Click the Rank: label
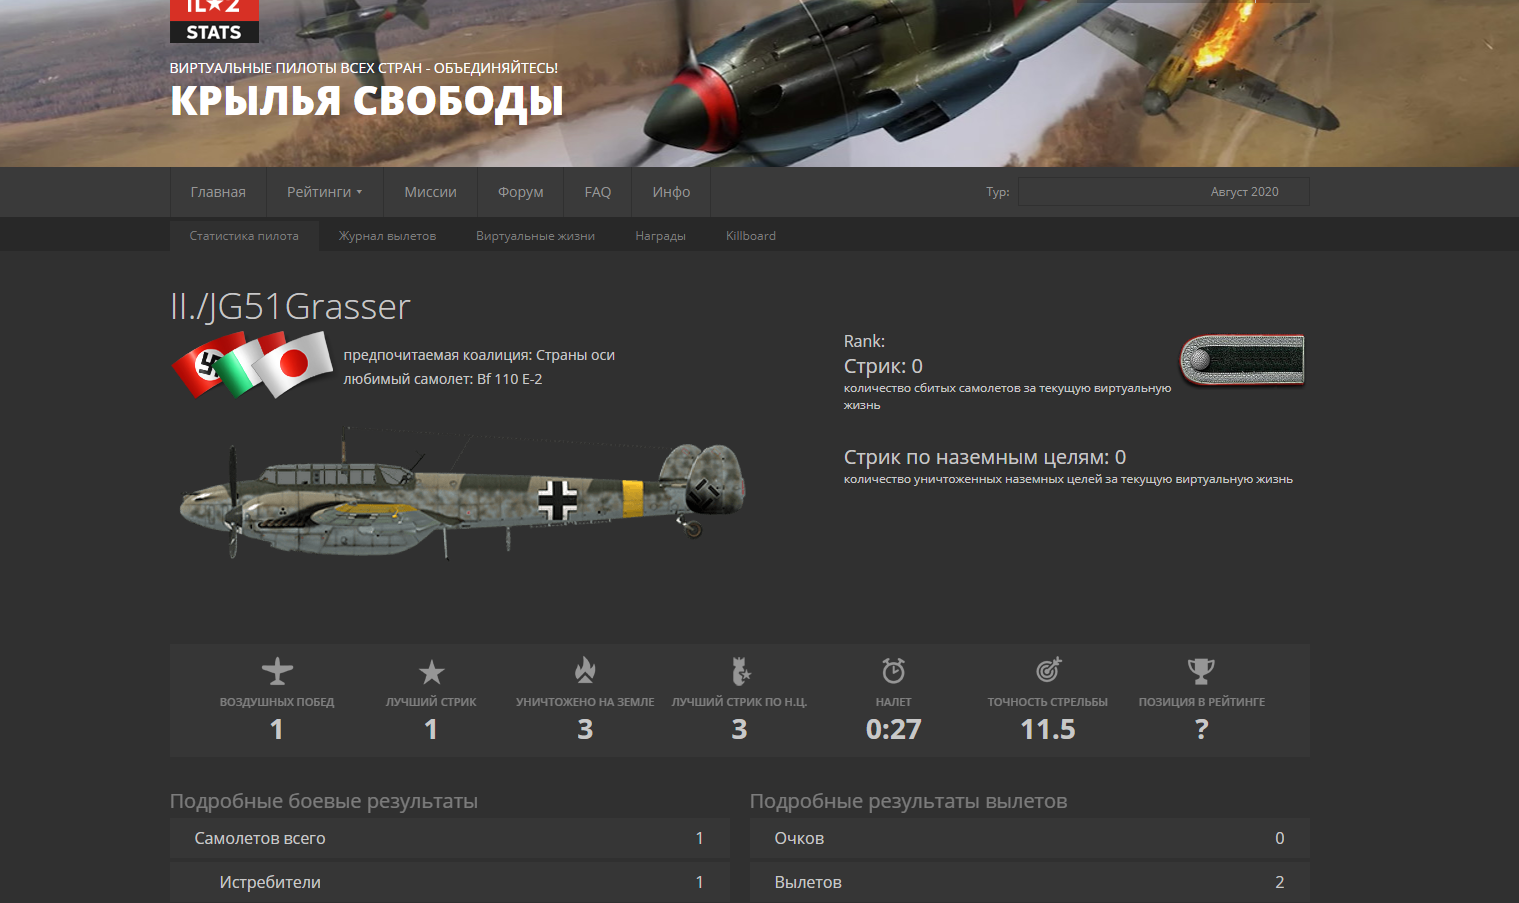 point(864,341)
